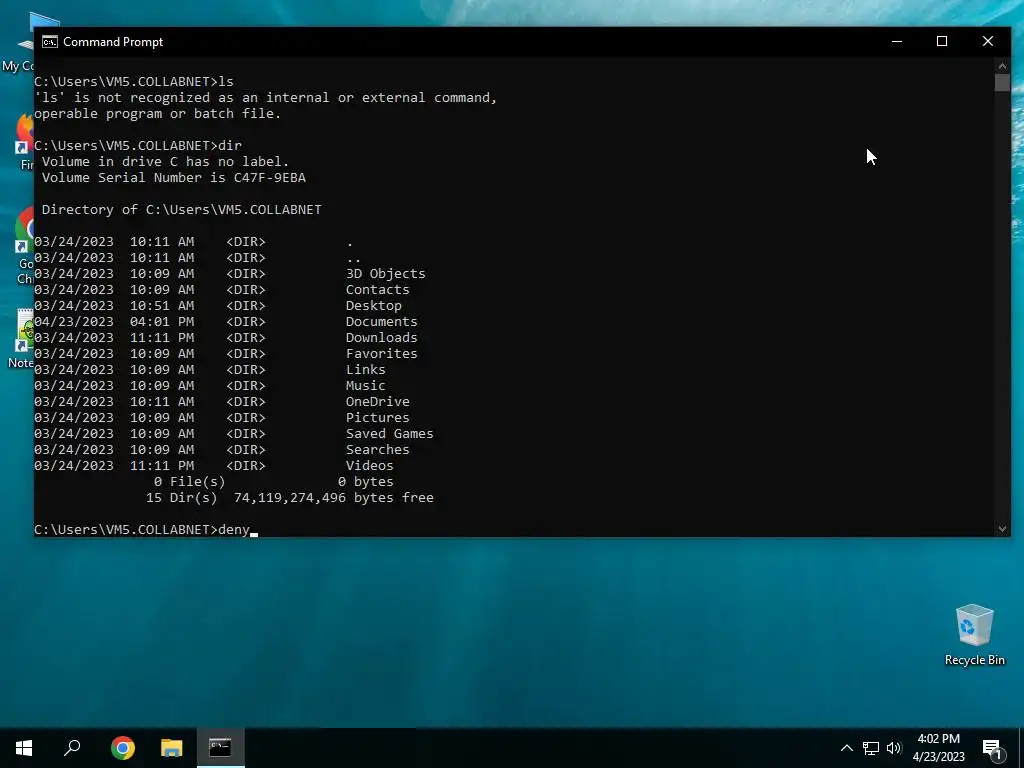Launch Google Chrome from the taskbar
This screenshot has width=1024, height=768.
(122, 748)
